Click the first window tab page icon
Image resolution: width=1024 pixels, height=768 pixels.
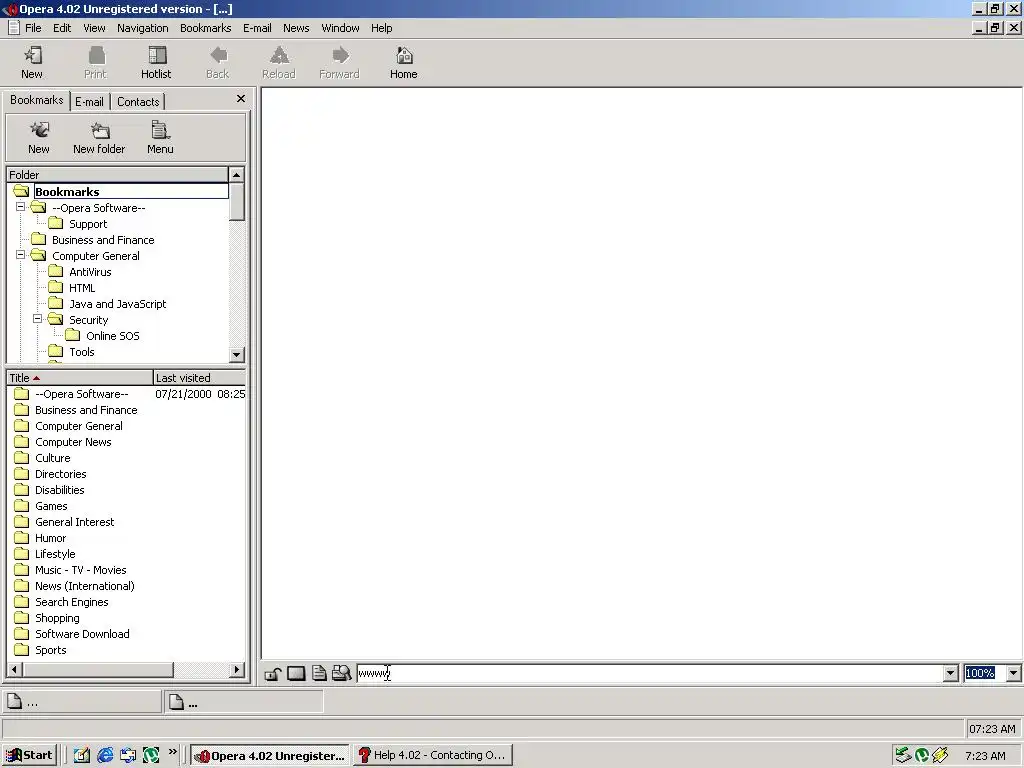(x=14, y=701)
